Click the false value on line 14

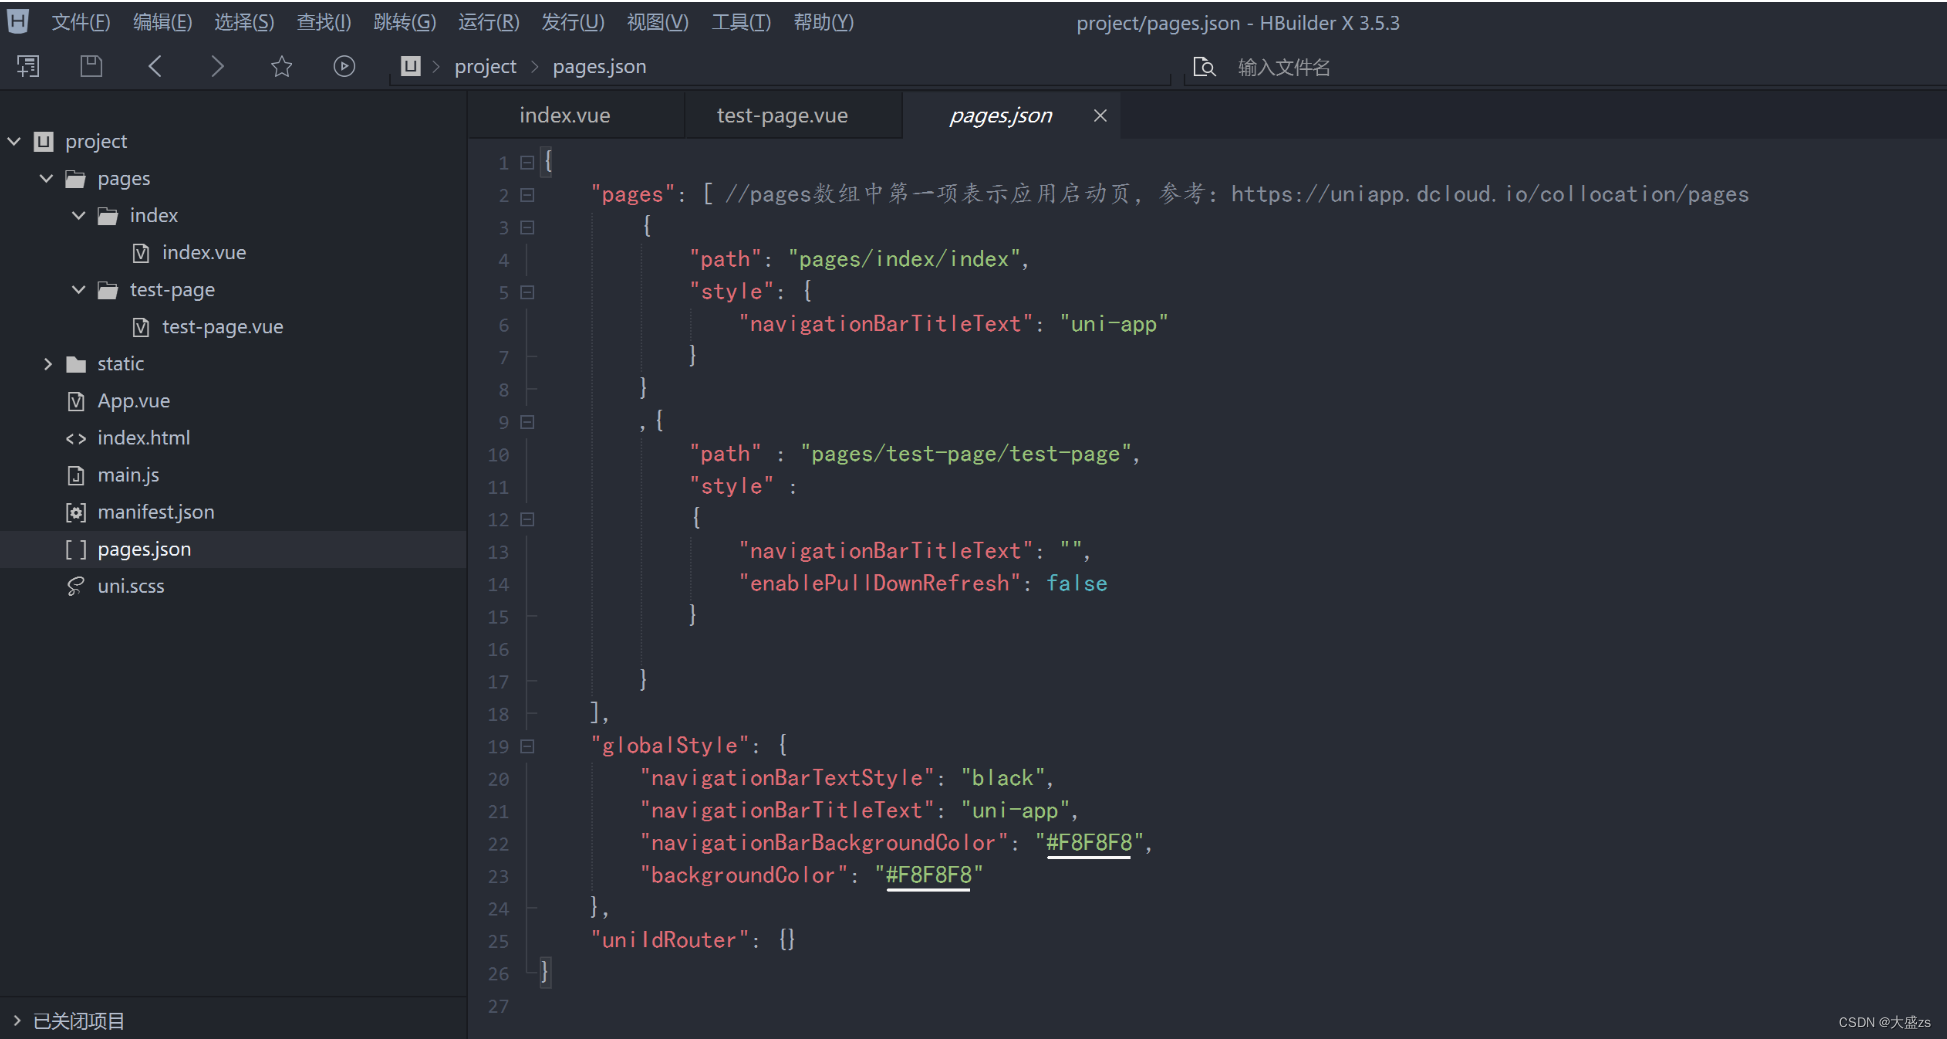pos(1077,583)
